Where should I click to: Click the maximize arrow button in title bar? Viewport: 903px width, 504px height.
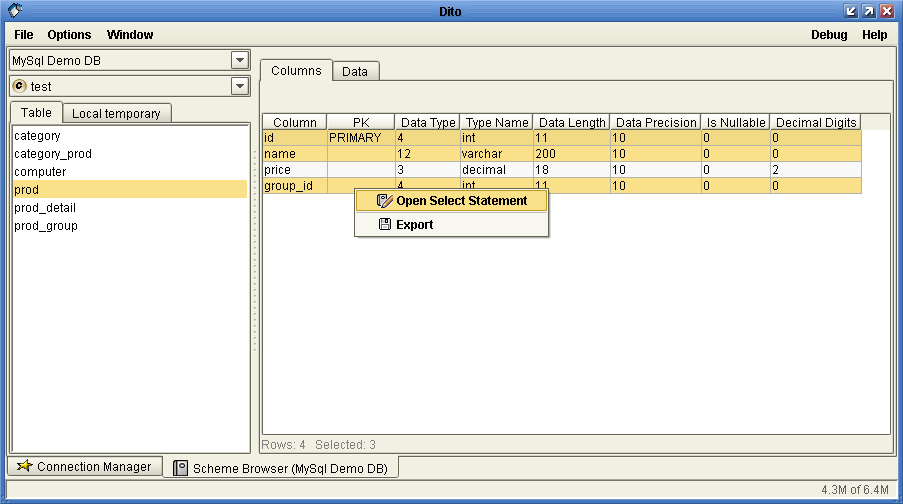click(868, 10)
